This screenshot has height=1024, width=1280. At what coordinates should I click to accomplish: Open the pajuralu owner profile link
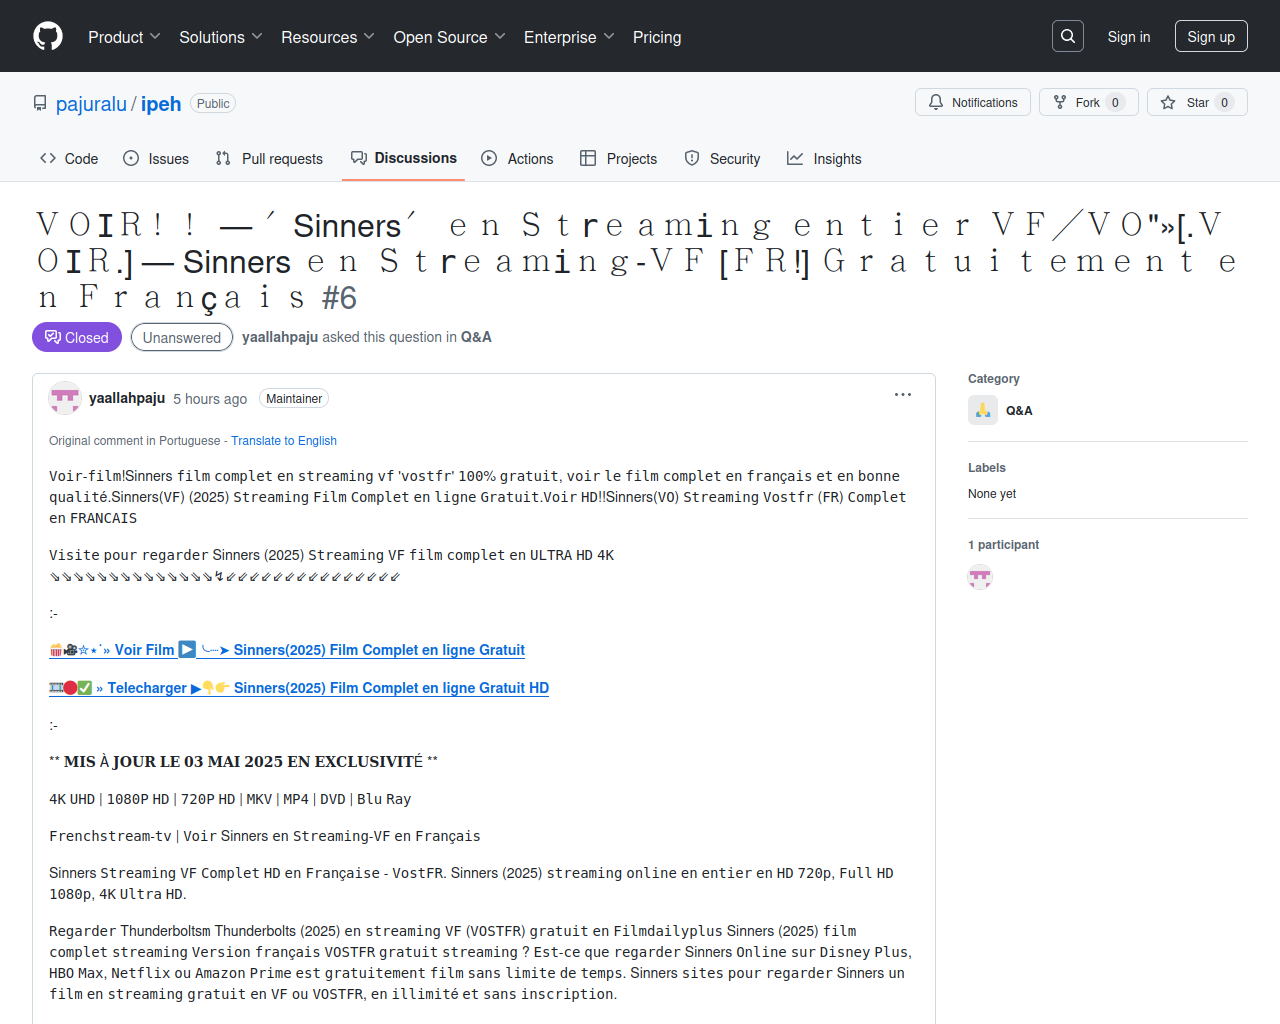coord(91,104)
